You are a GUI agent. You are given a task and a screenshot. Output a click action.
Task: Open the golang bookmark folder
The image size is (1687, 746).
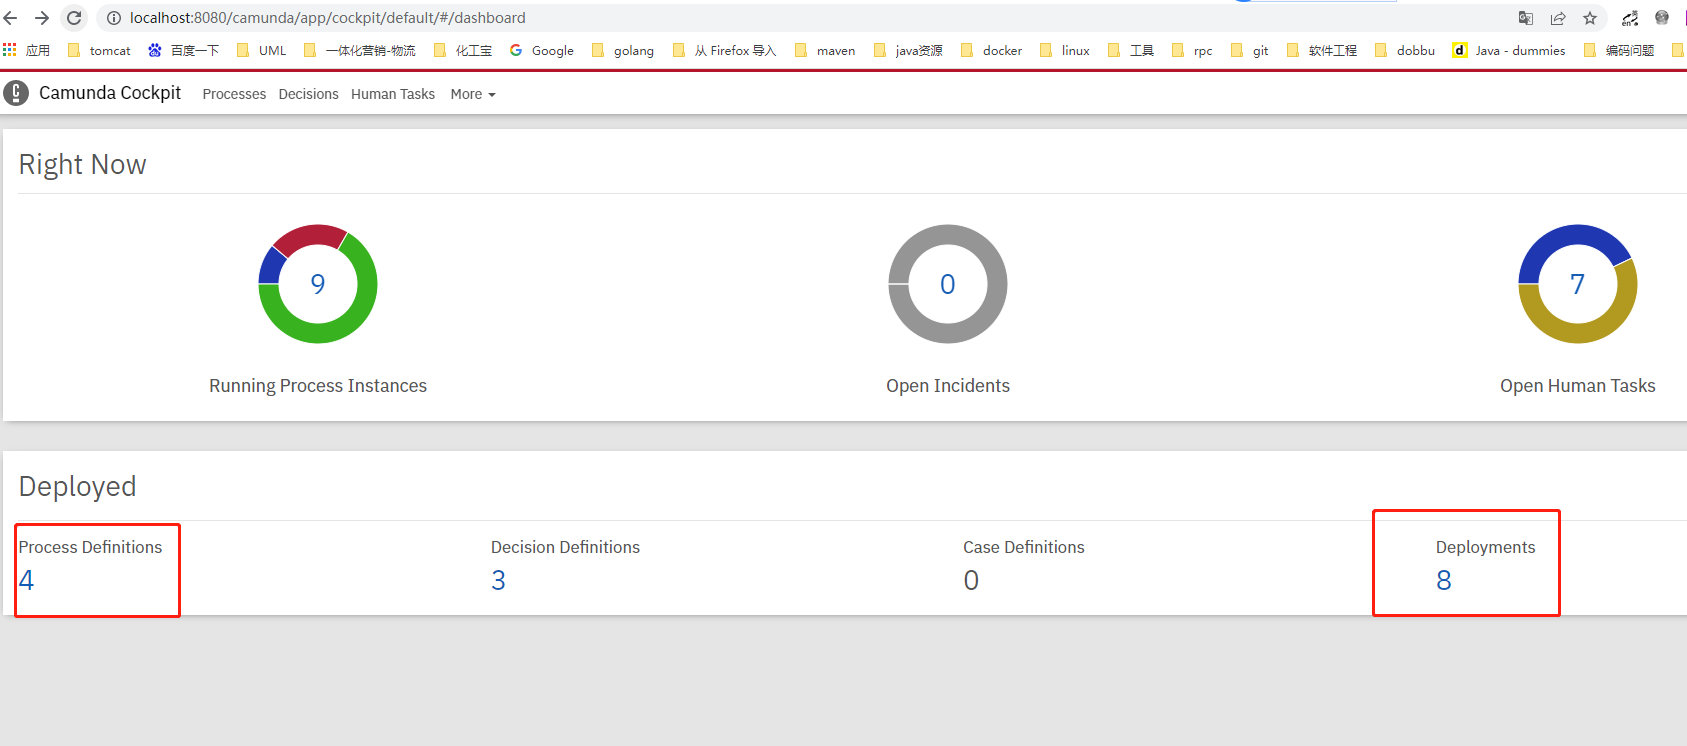click(622, 50)
